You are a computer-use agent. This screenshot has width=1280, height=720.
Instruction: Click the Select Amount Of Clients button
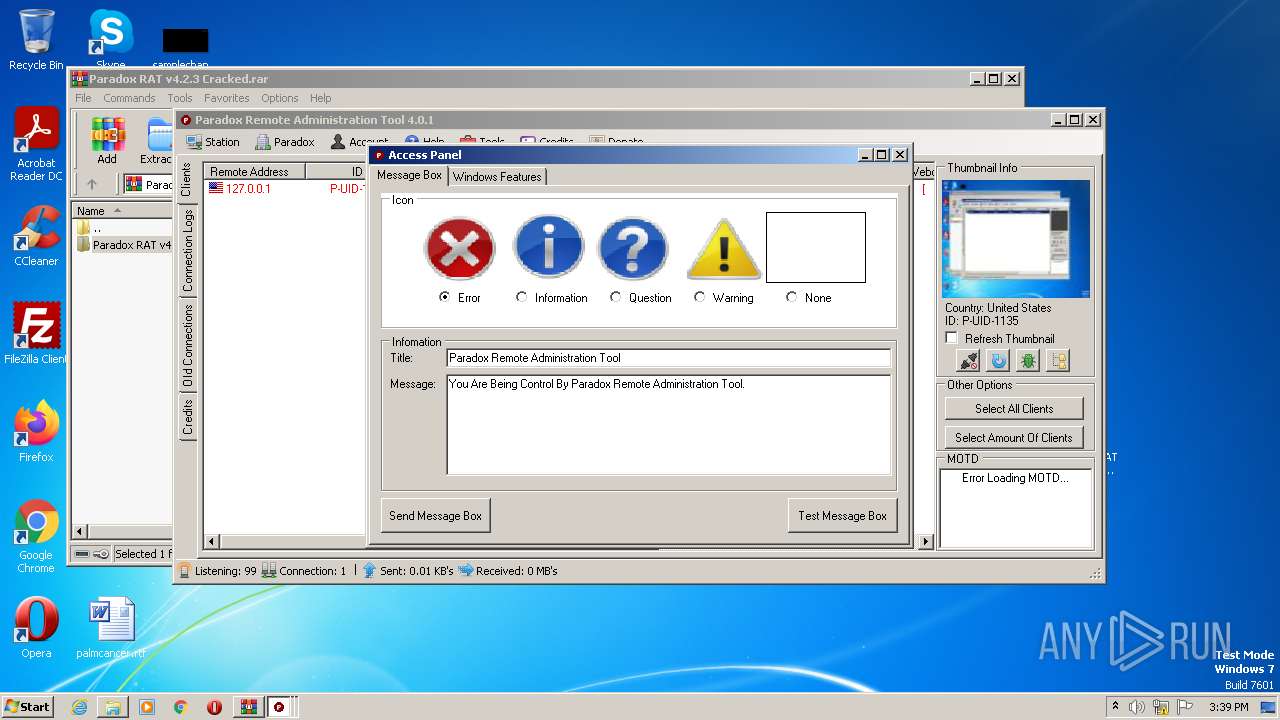[x=1013, y=437]
